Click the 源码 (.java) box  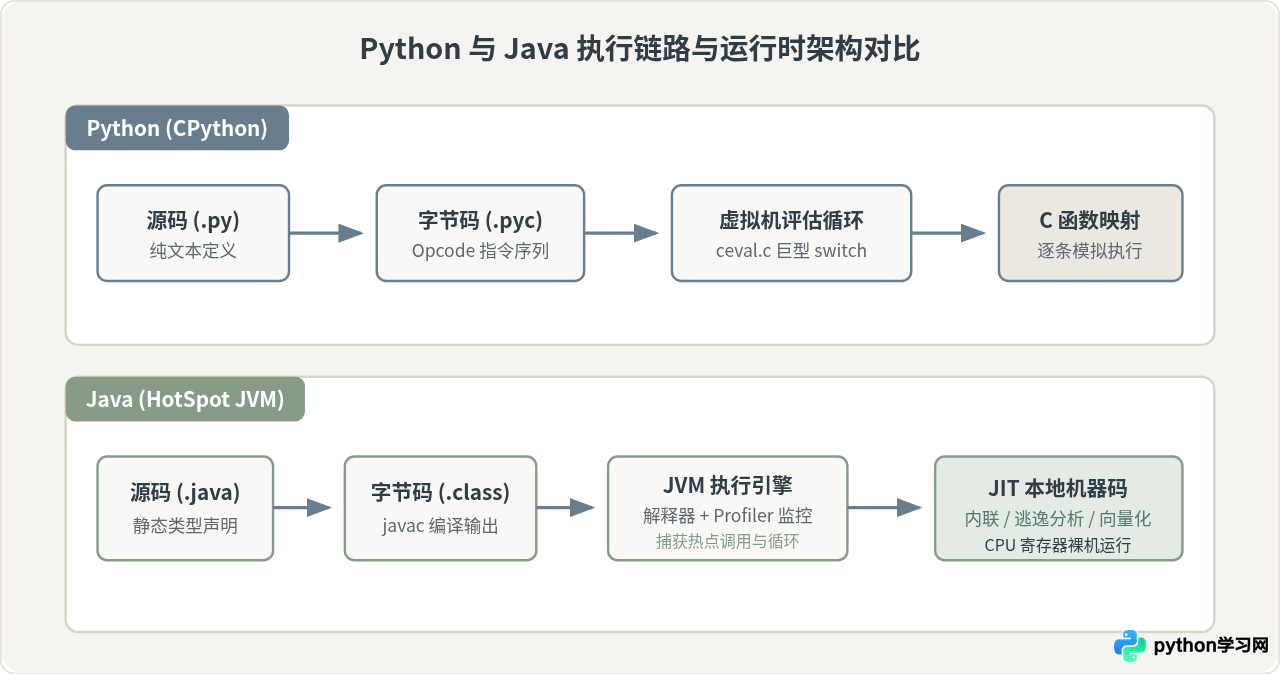pos(185,508)
